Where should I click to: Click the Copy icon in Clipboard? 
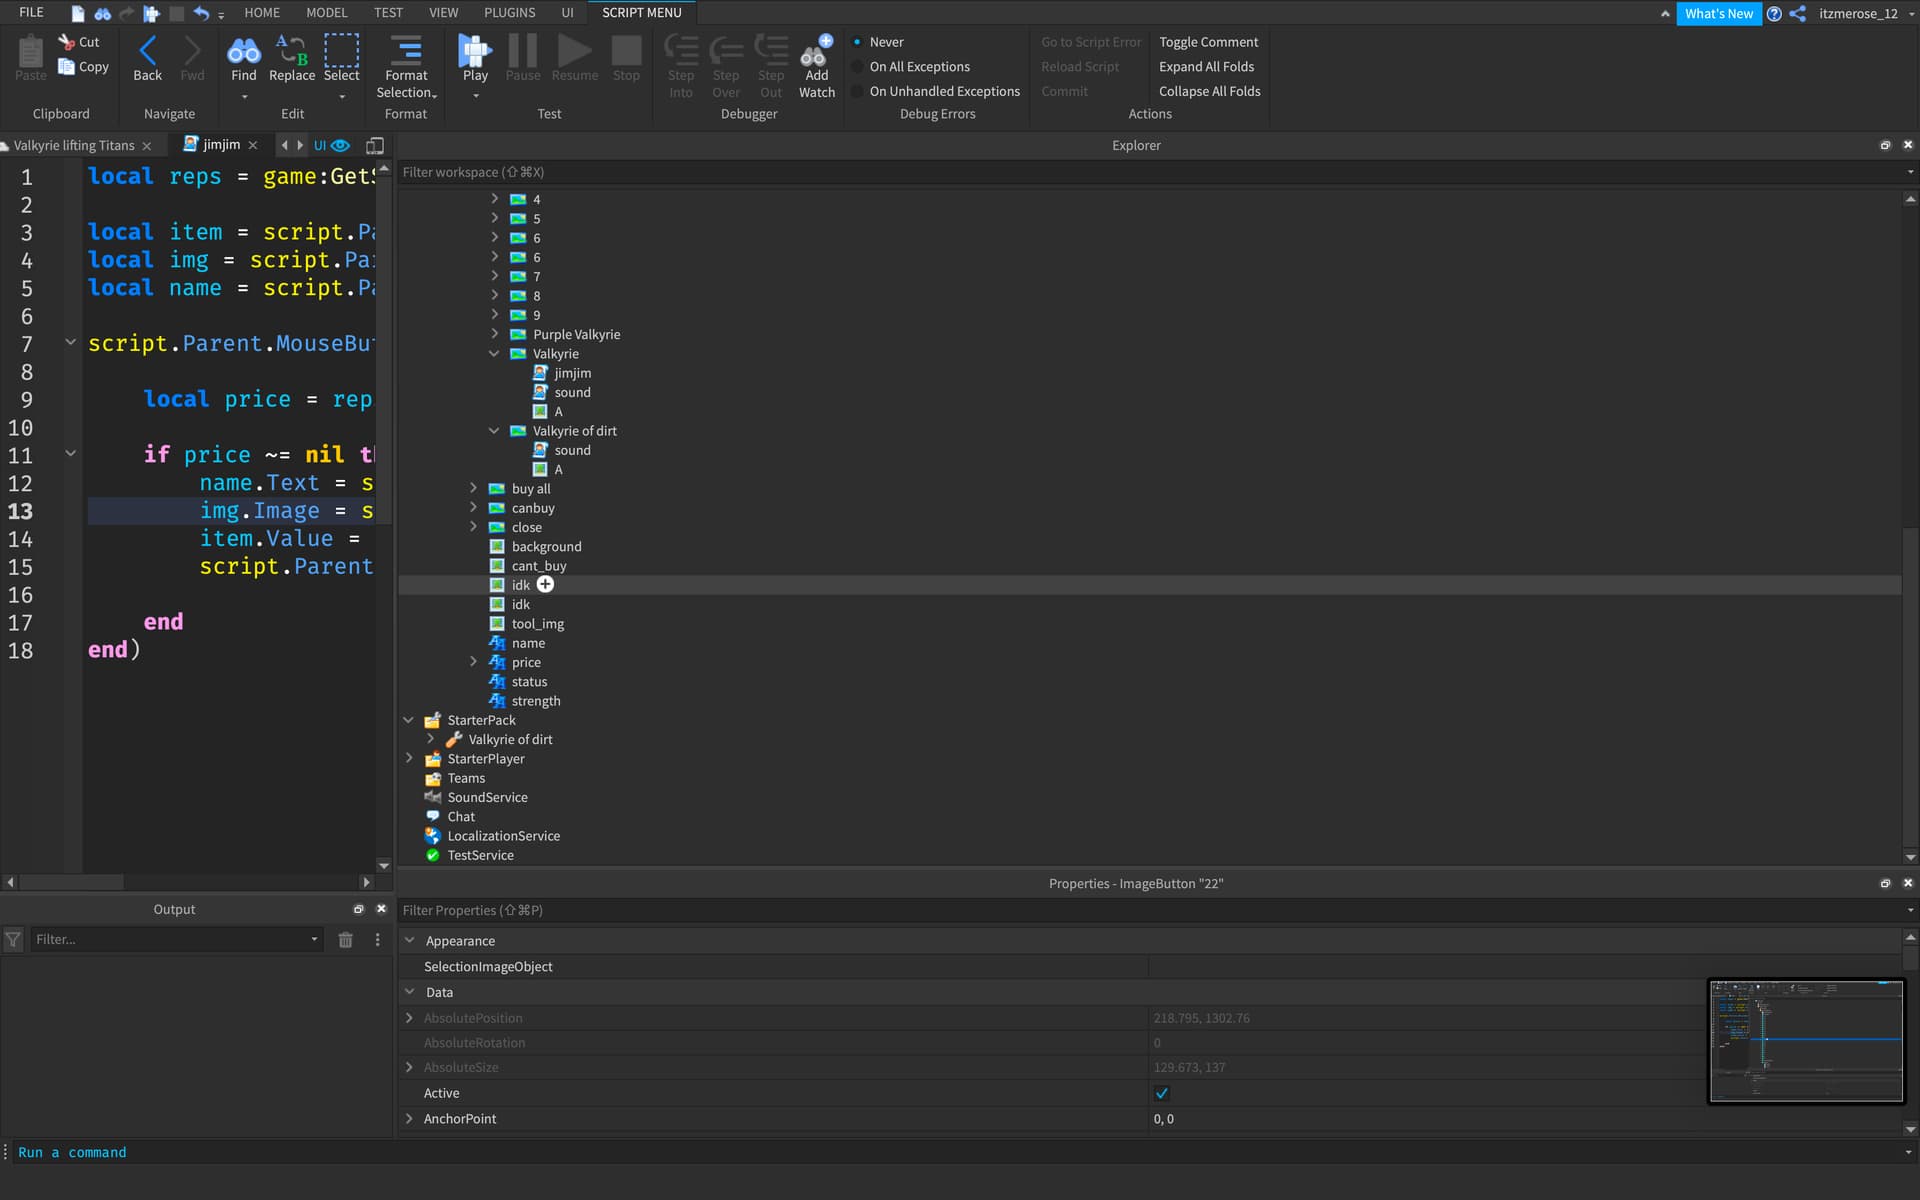click(x=67, y=67)
